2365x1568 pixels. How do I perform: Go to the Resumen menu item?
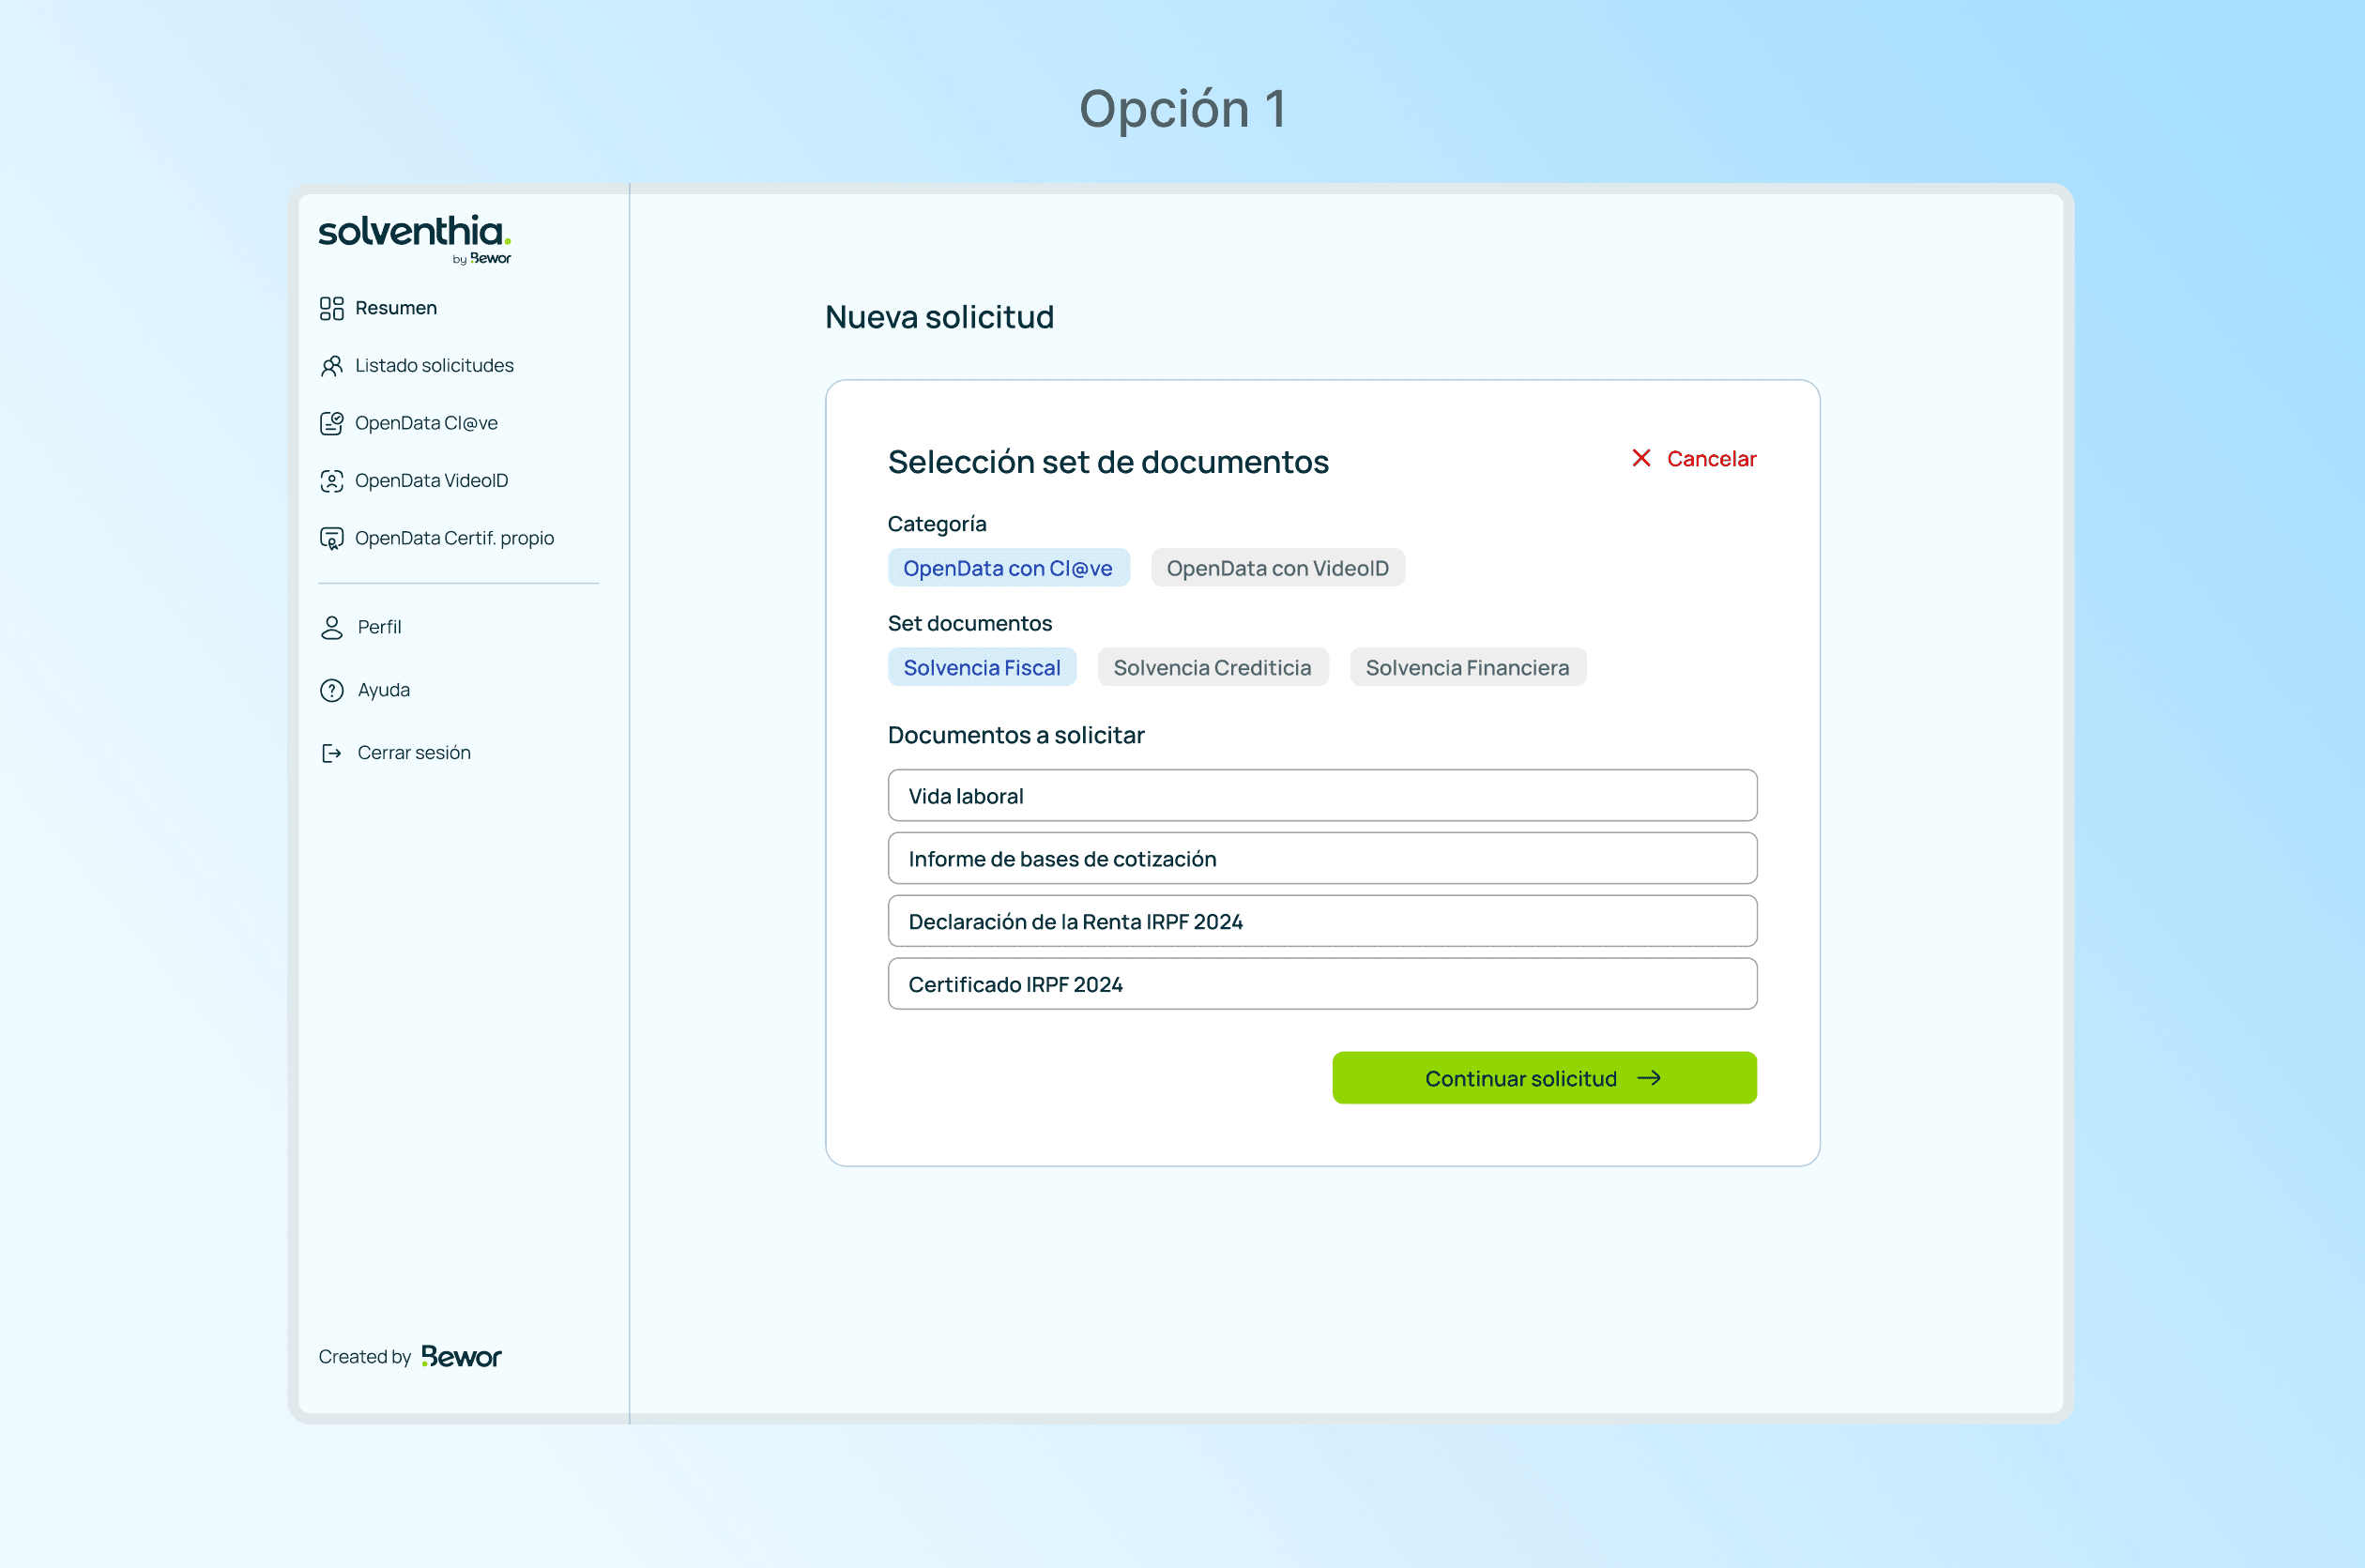396,308
